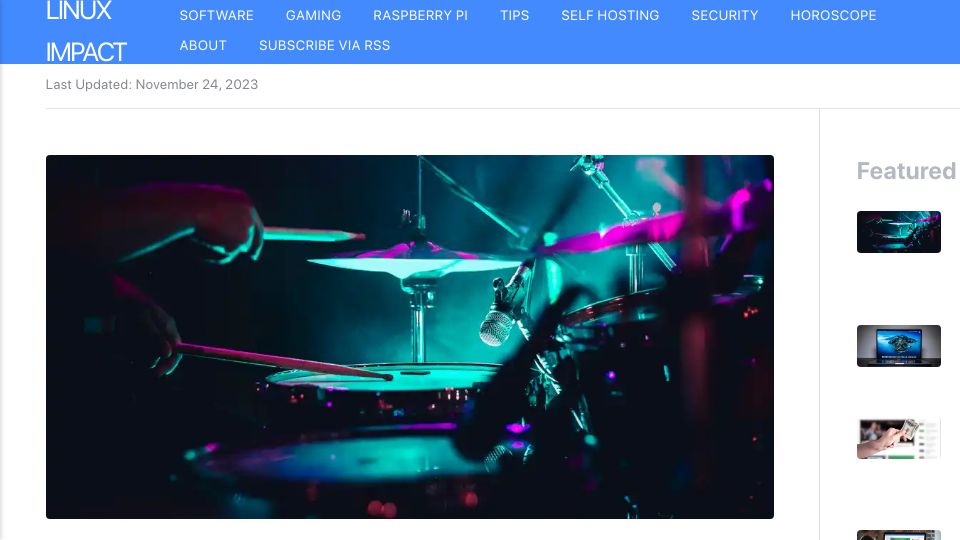The width and height of the screenshot is (960, 540).
Task: Open the Tips navigation link
Action: pos(514,15)
